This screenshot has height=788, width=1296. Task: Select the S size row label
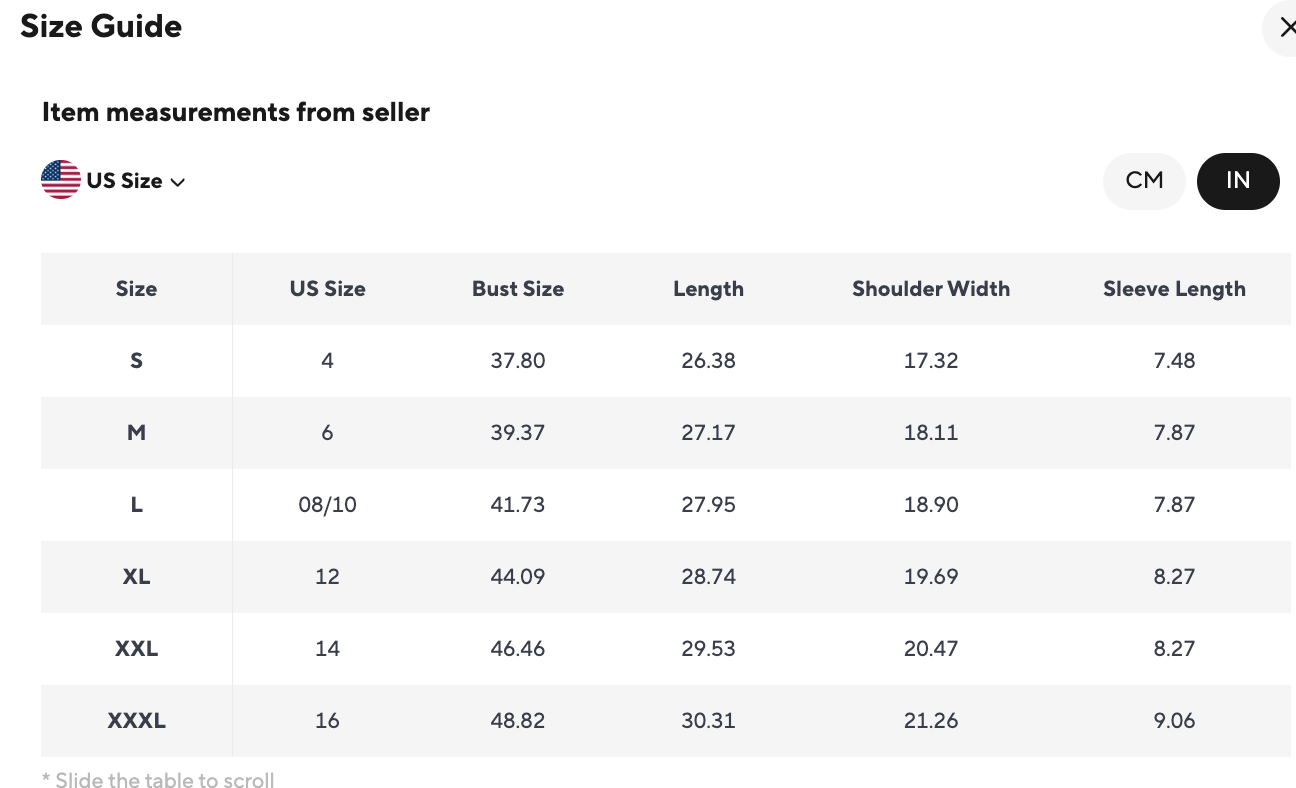[136, 361]
